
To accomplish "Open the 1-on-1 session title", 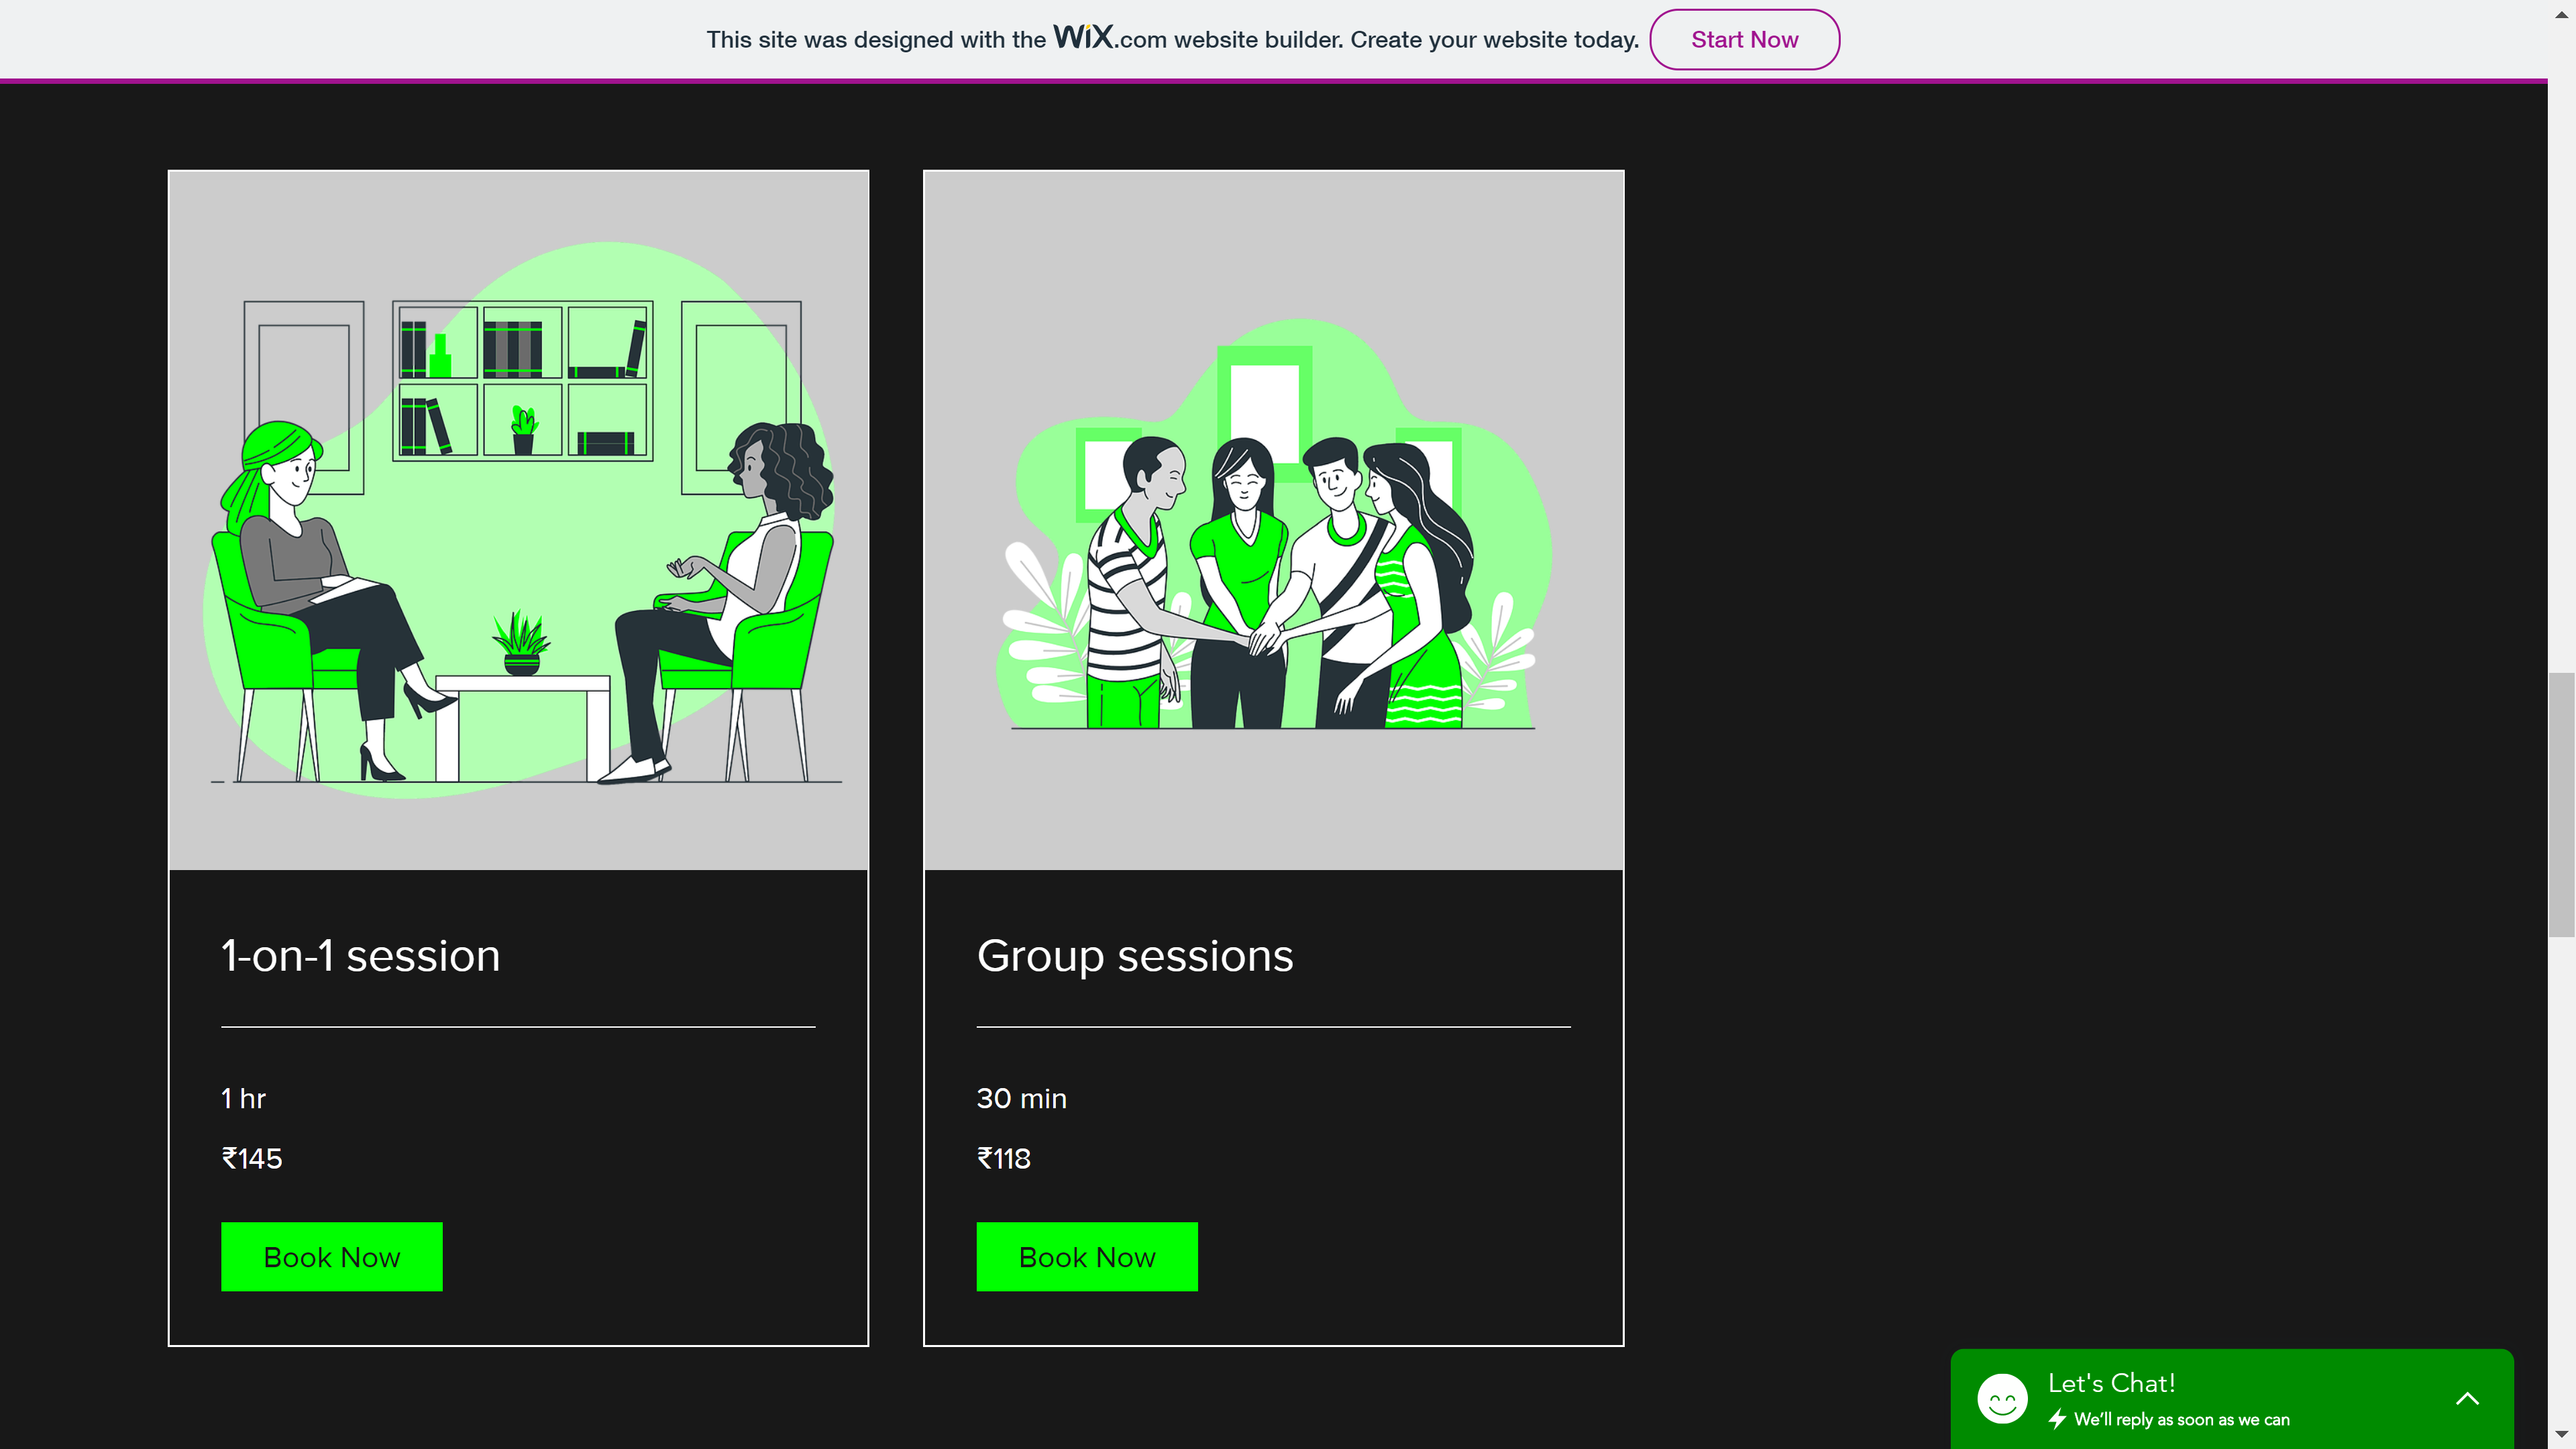I will coord(361,955).
